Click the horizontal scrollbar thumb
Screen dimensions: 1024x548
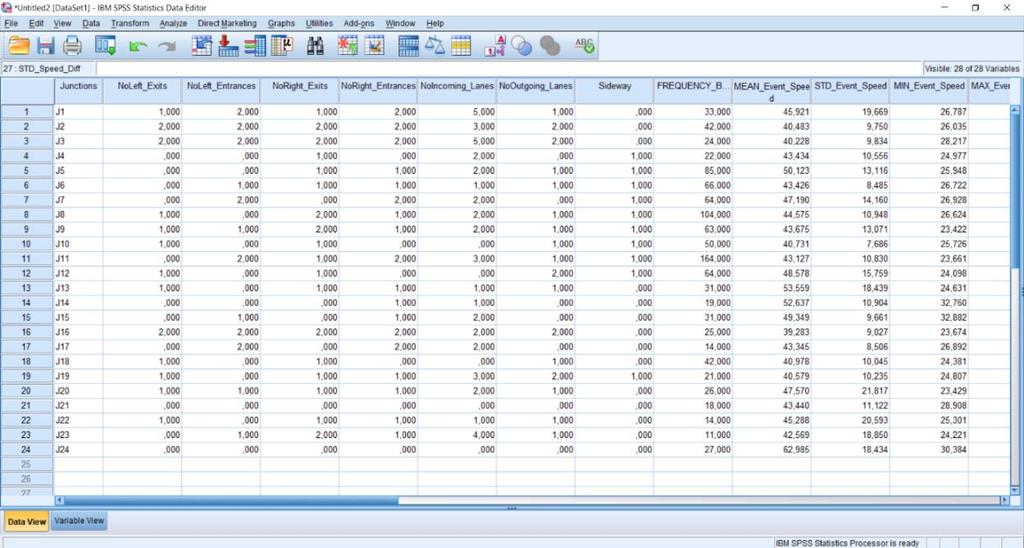pyautogui.click(x=231, y=500)
